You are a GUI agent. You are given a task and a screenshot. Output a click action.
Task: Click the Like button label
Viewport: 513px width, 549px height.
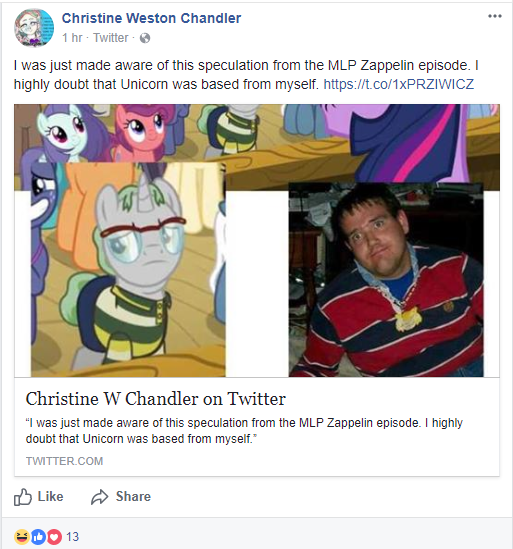[x=50, y=496]
